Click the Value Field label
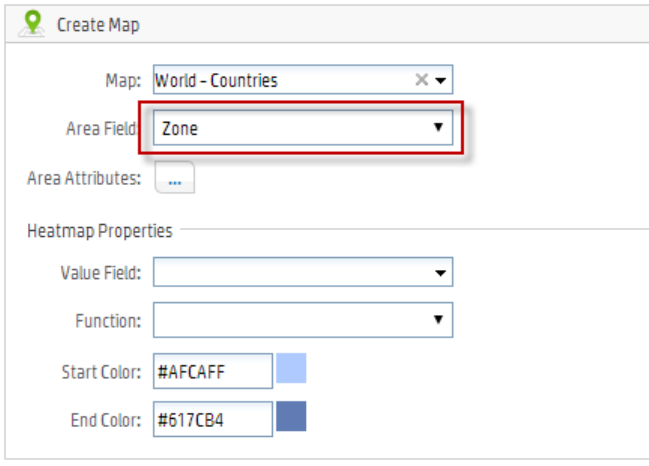Image resolution: width=649 pixels, height=466 pixels. click(x=101, y=273)
